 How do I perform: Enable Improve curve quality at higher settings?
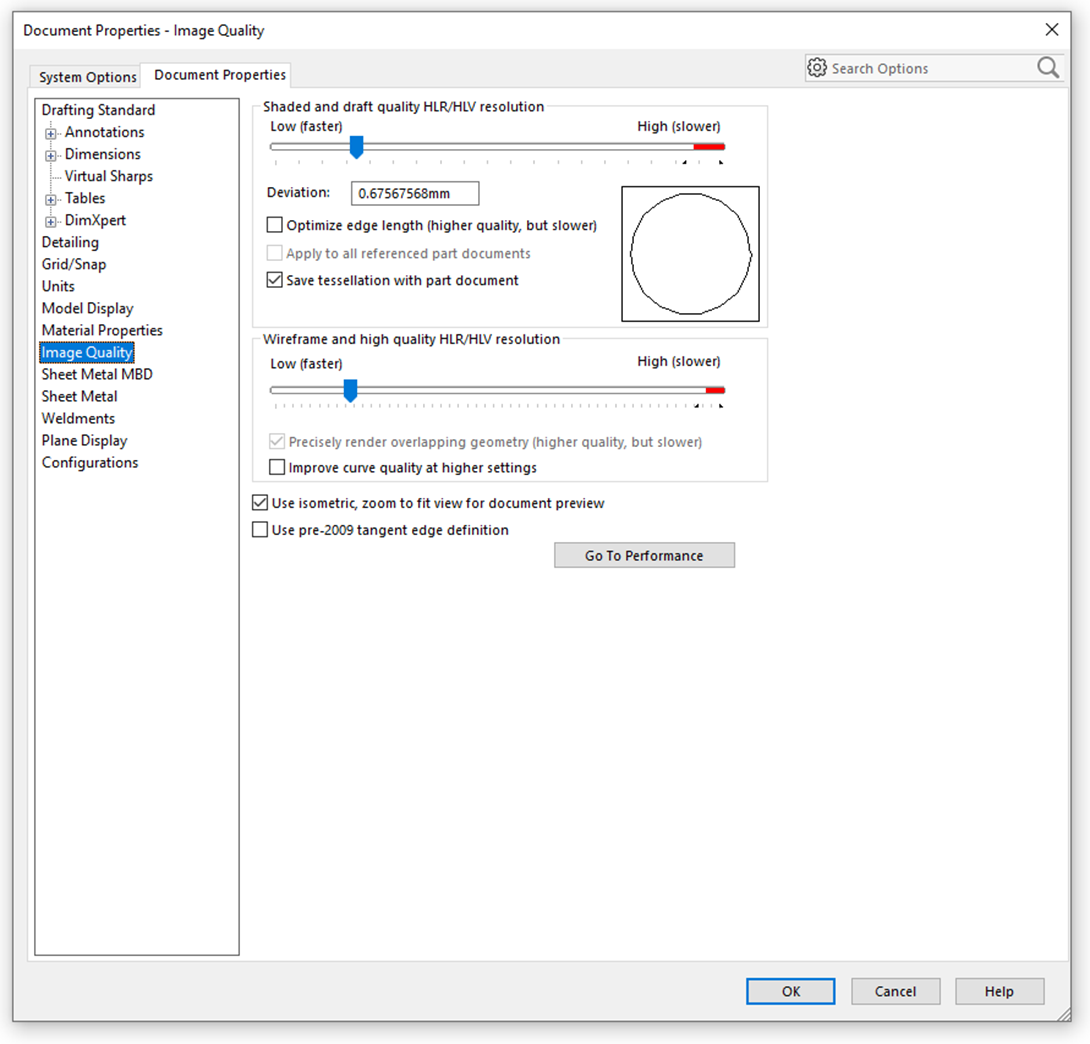pos(277,467)
